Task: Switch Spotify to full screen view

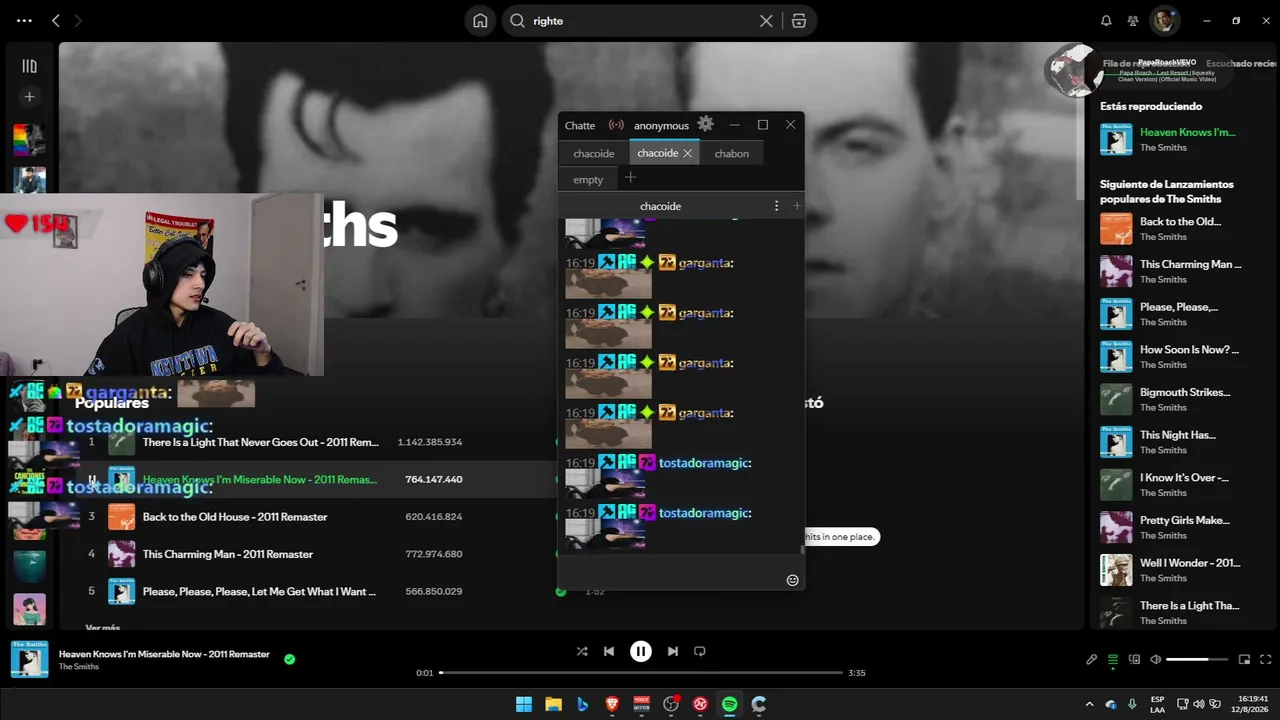Action: pyautogui.click(x=1266, y=660)
